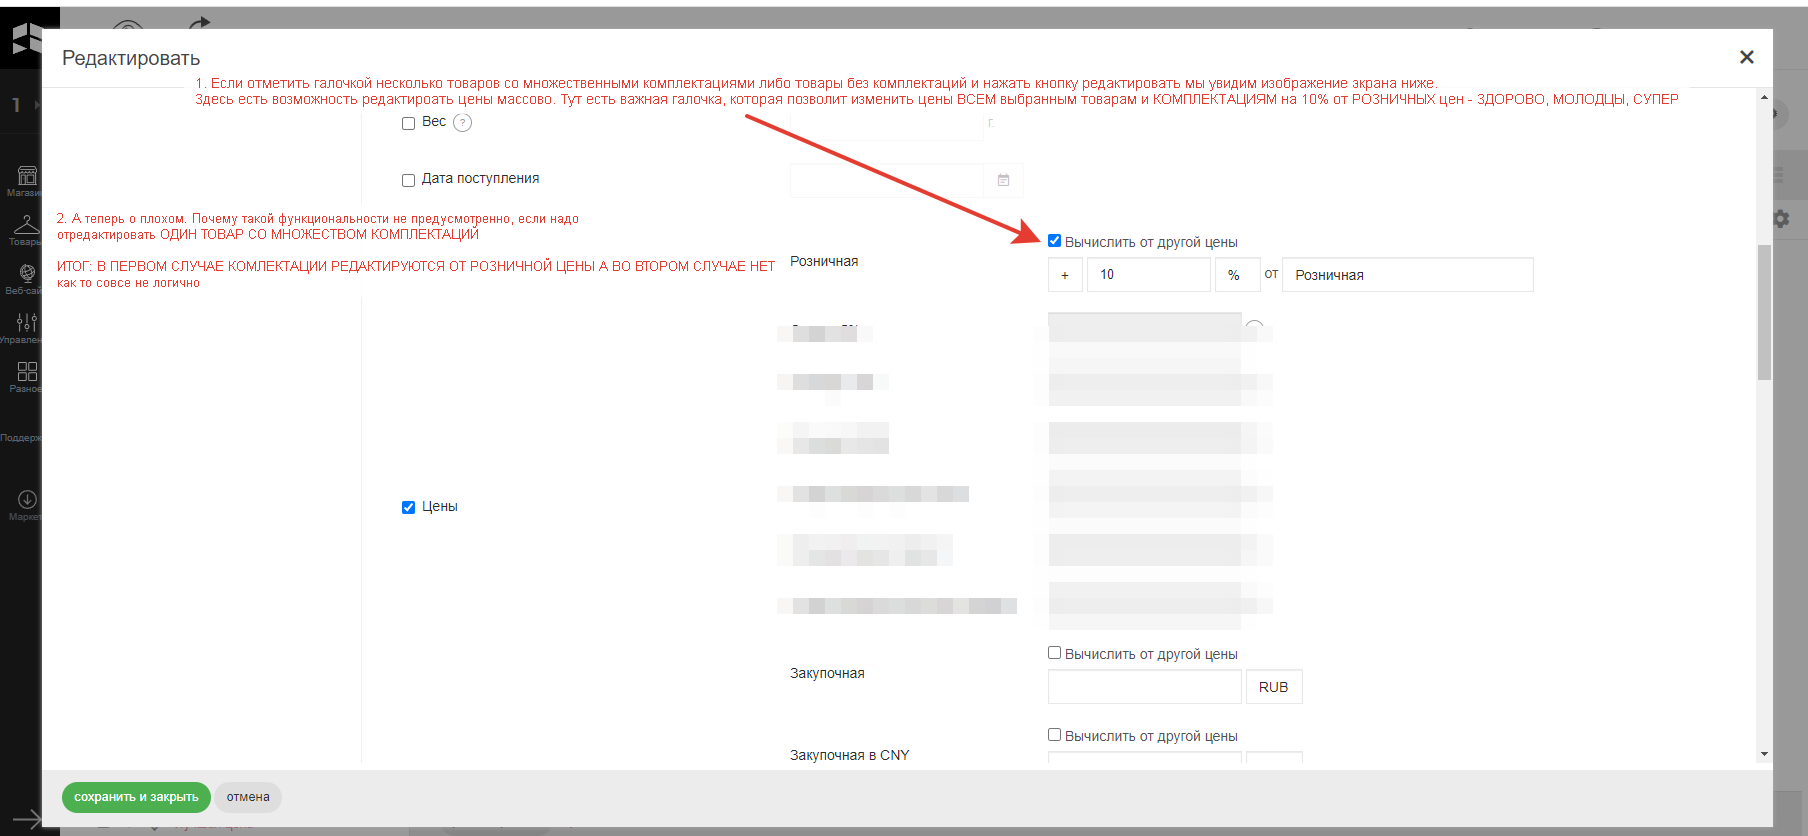Open the Магазин sidebar icon
The image size is (1808, 836).
point(26,177)
